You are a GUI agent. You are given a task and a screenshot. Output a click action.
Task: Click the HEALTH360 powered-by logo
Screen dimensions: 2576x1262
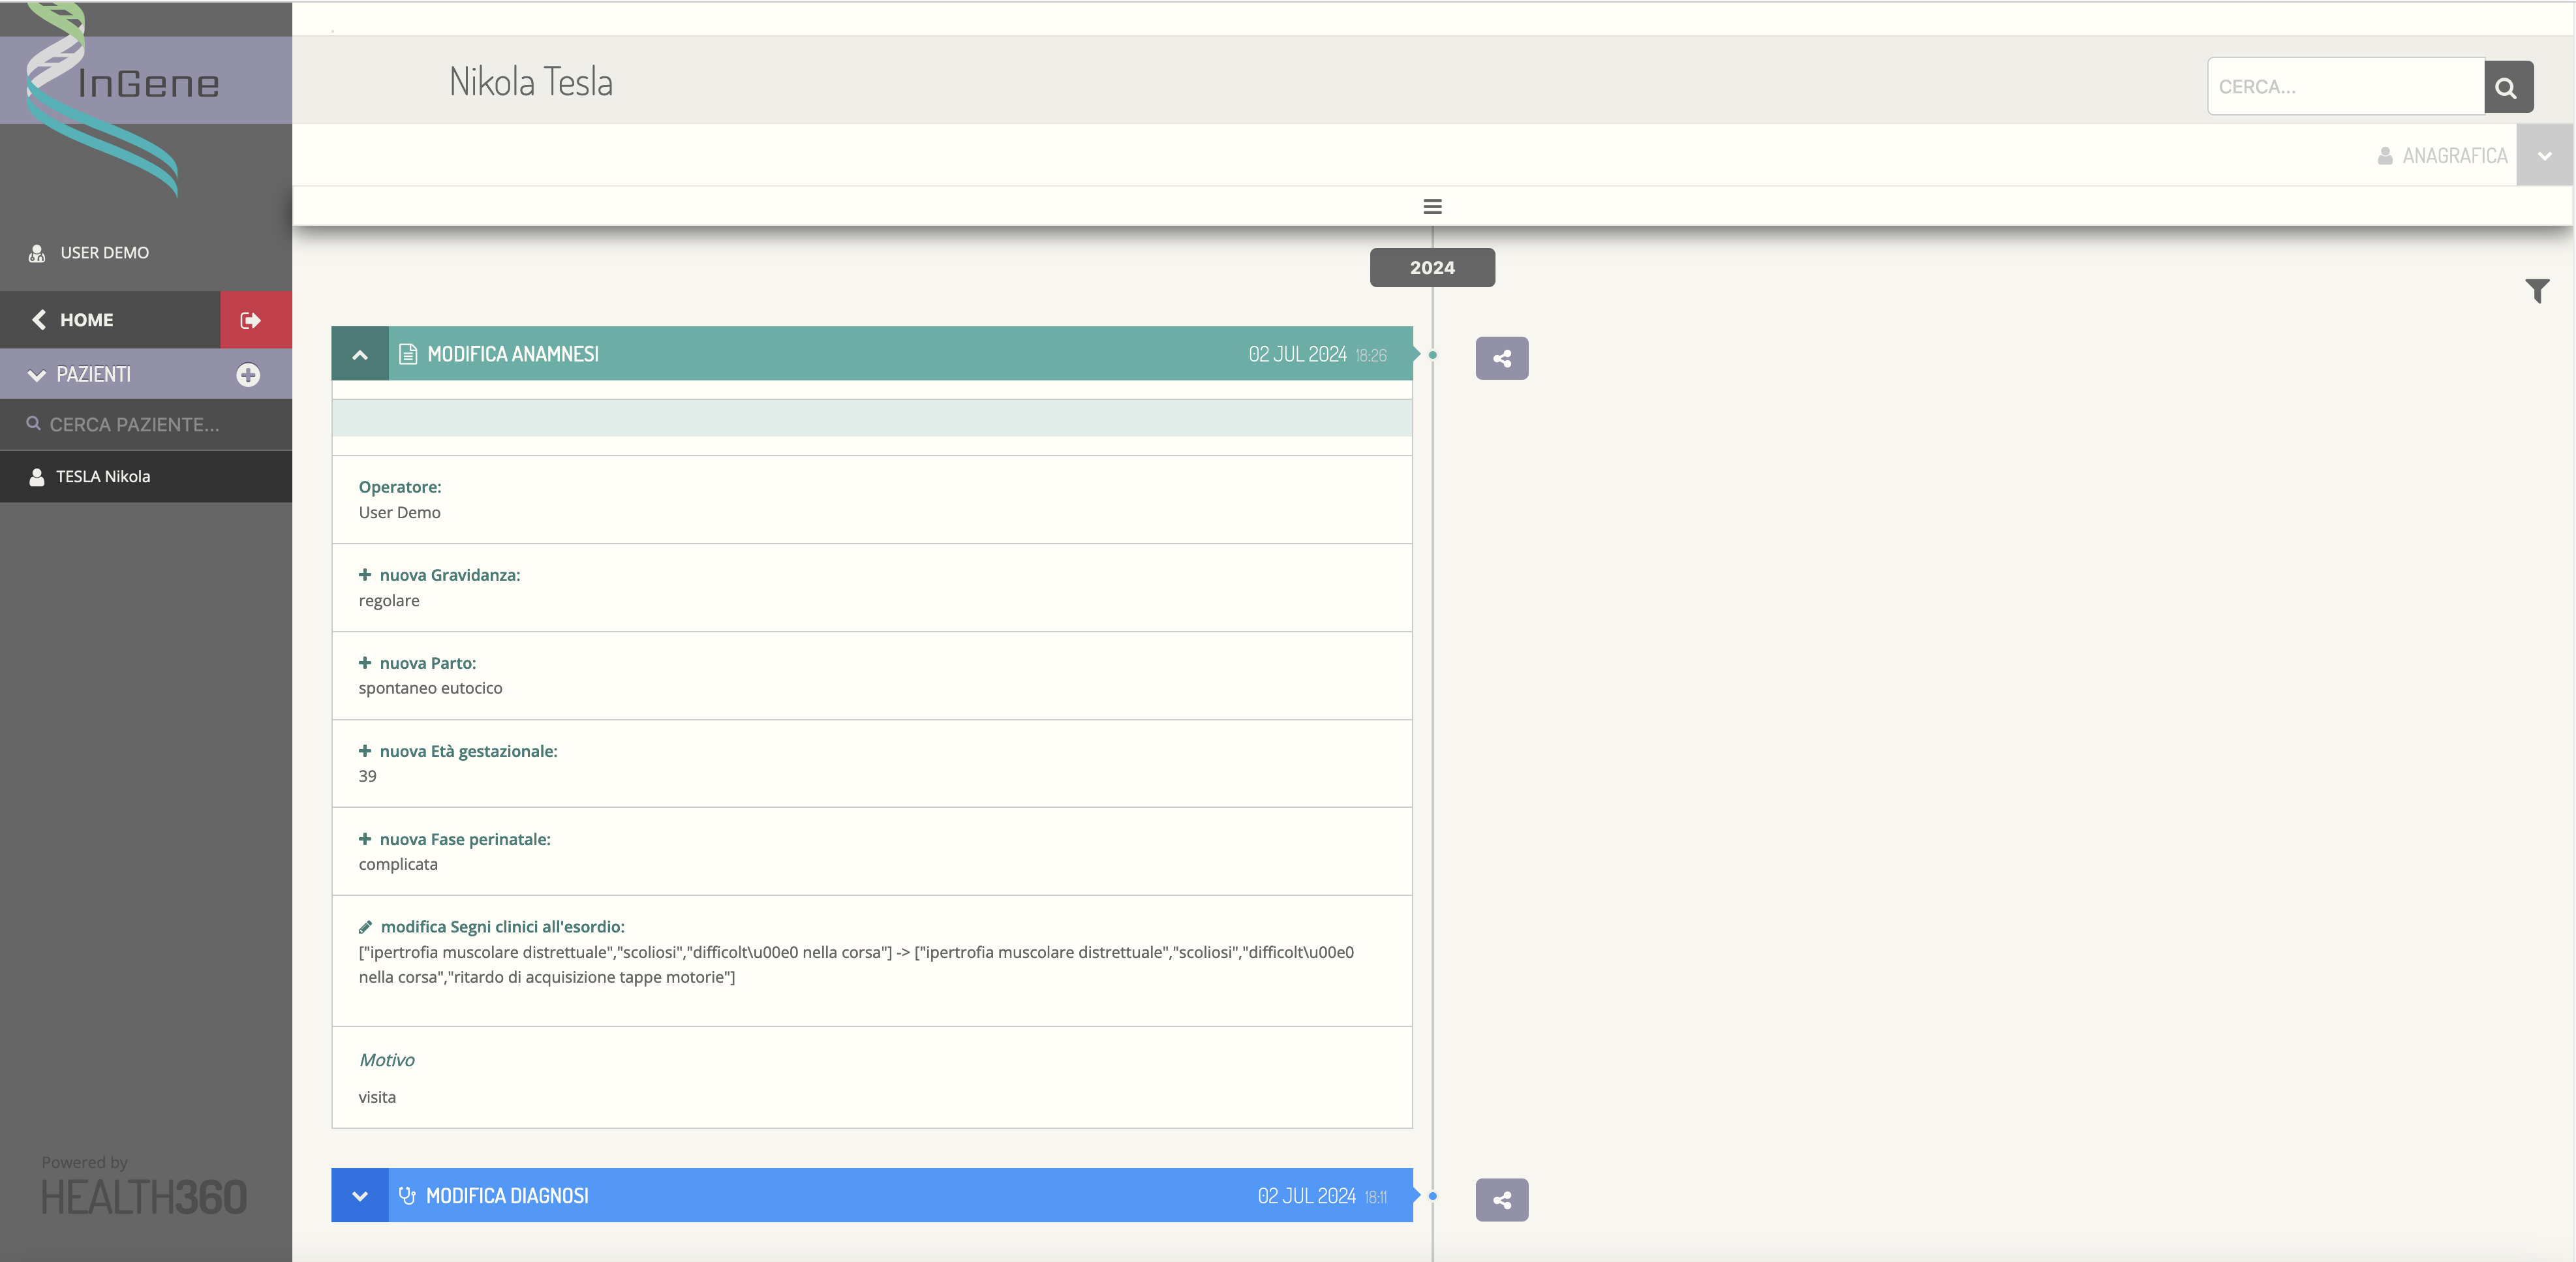[144, 1196]
